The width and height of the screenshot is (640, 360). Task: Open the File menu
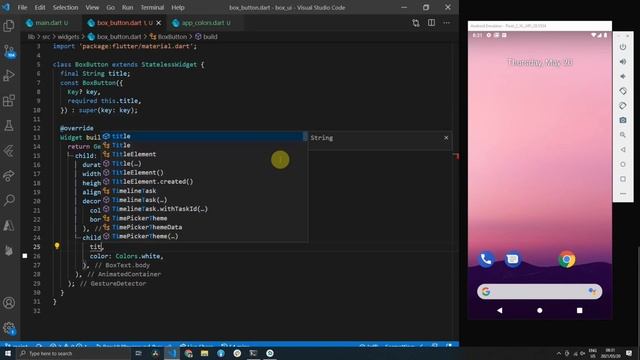pos(22,7)
